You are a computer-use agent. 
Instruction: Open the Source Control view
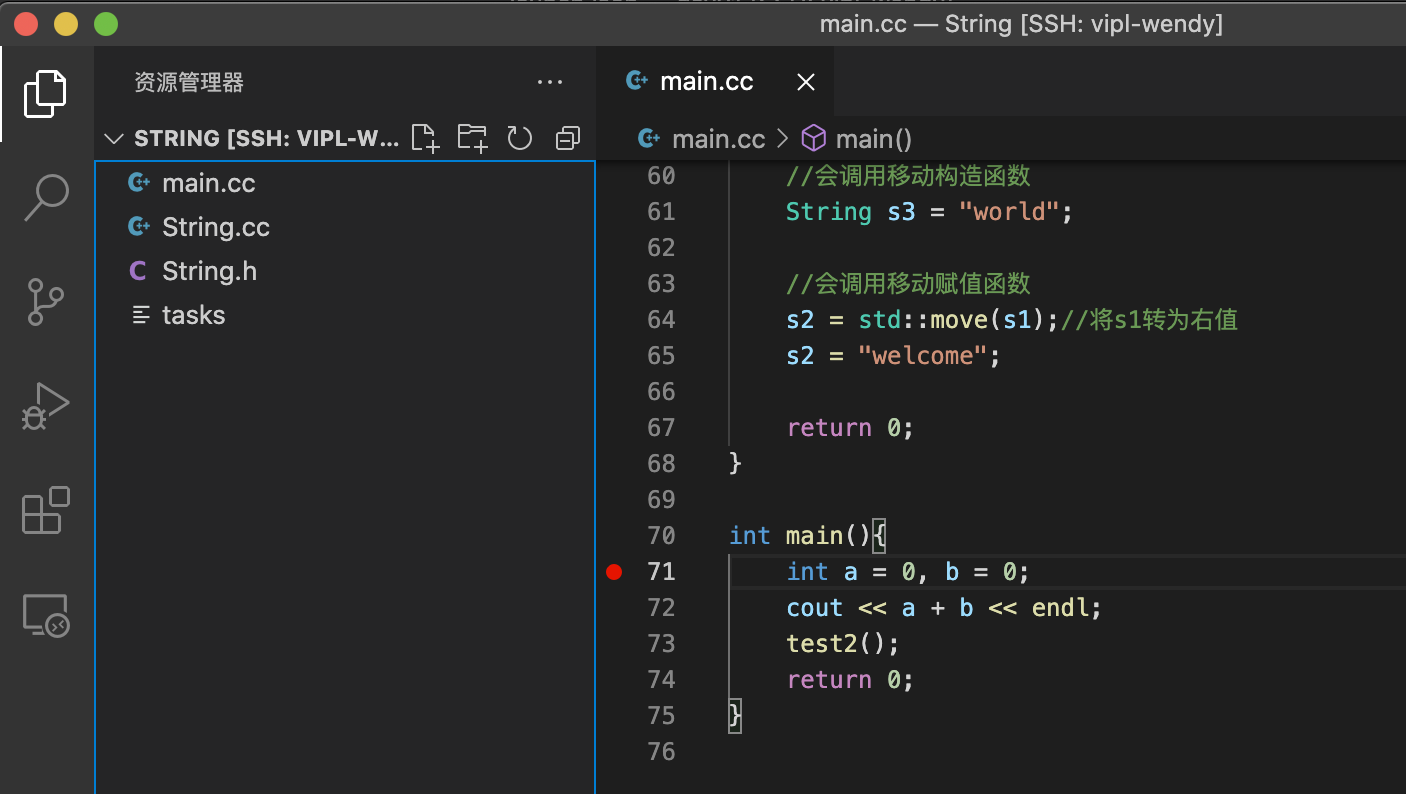coord(46,302)
